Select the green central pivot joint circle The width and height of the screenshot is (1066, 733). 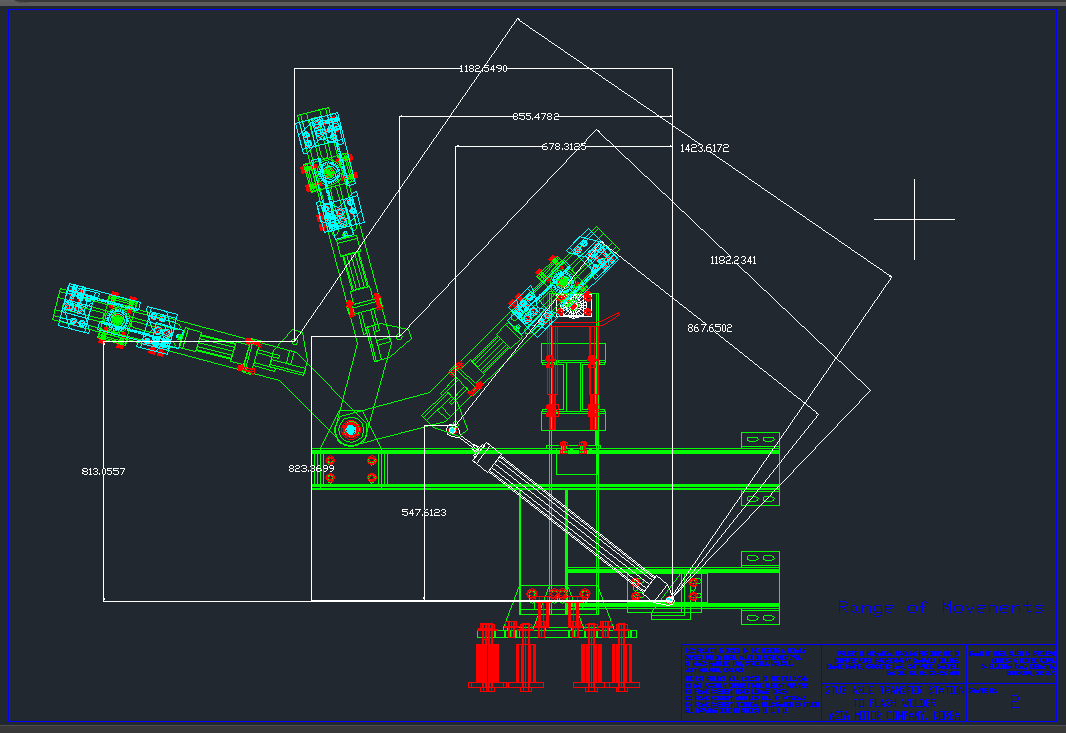tap(352, 430)
